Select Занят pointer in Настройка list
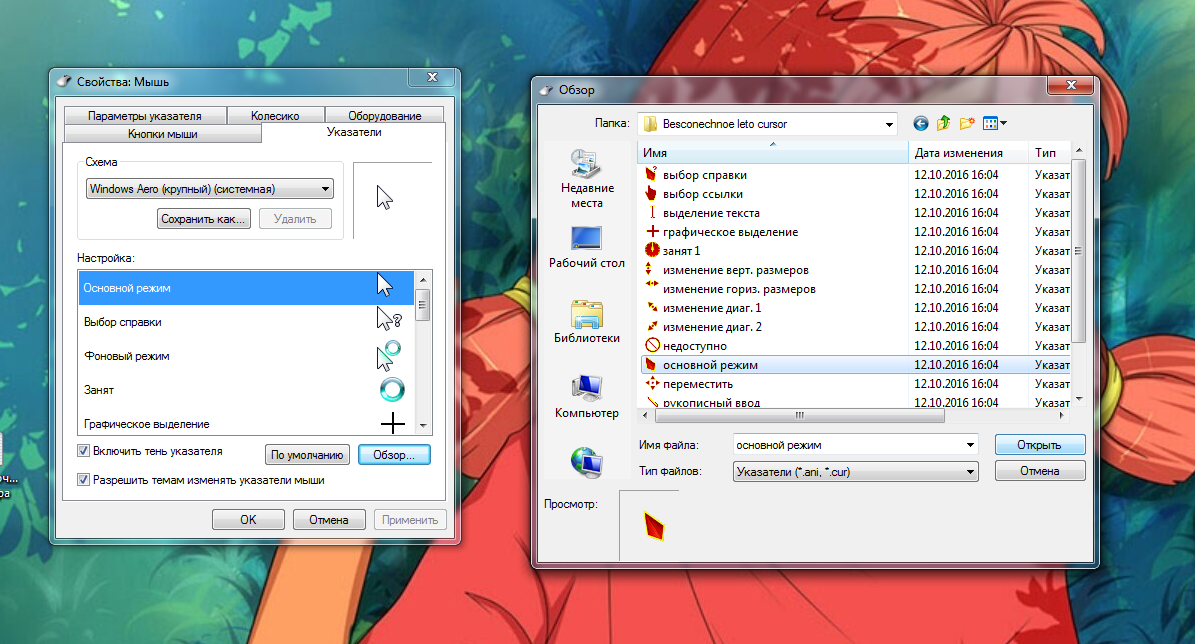Image resolution: width=1195 pixels, height=644 pixels. tap(246, 389)
